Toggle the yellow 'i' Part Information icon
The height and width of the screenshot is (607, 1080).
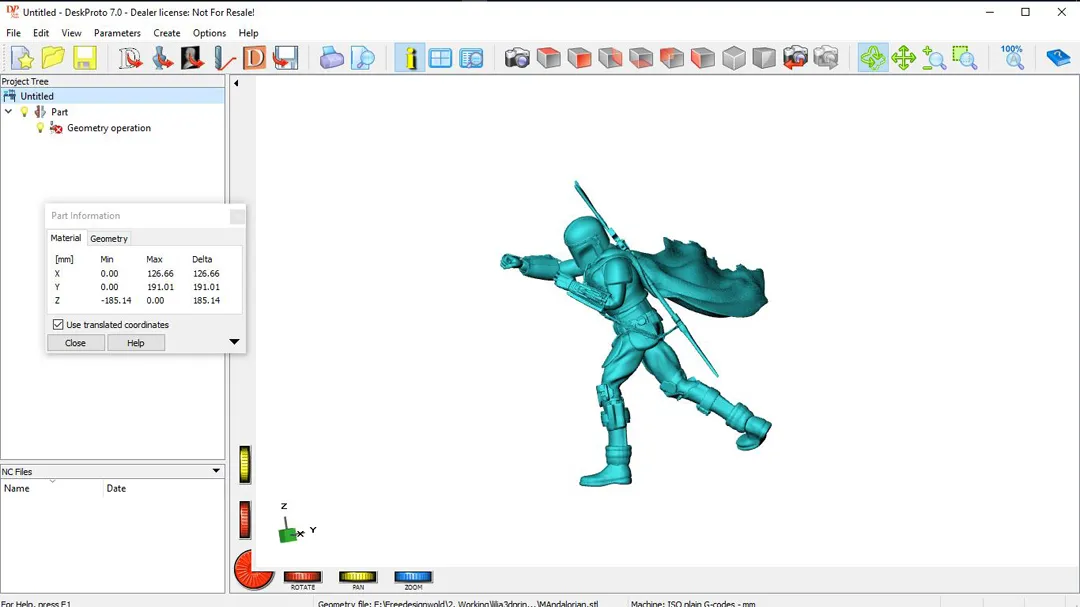coord(410,59)
